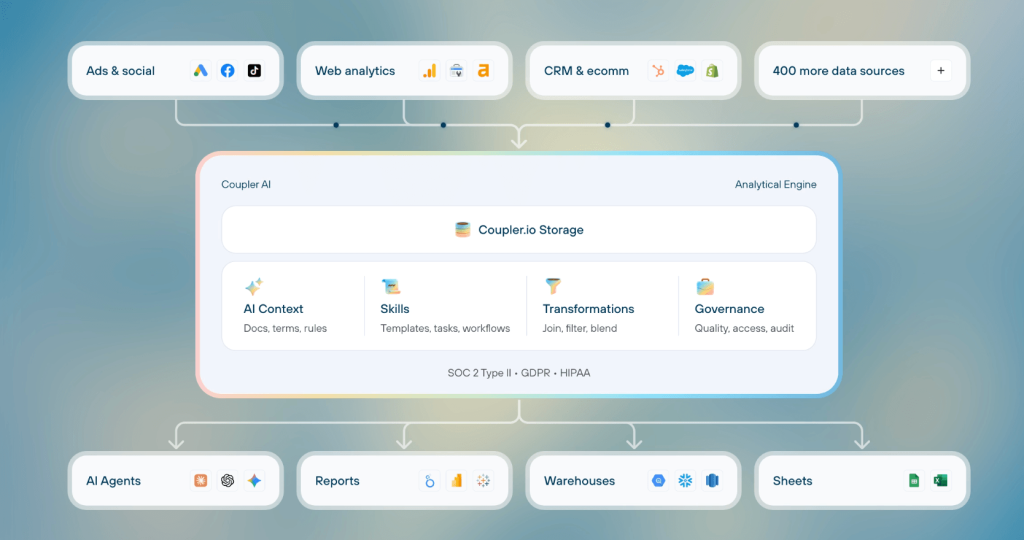Click the 'Ads & social' label

click(120, 71)
